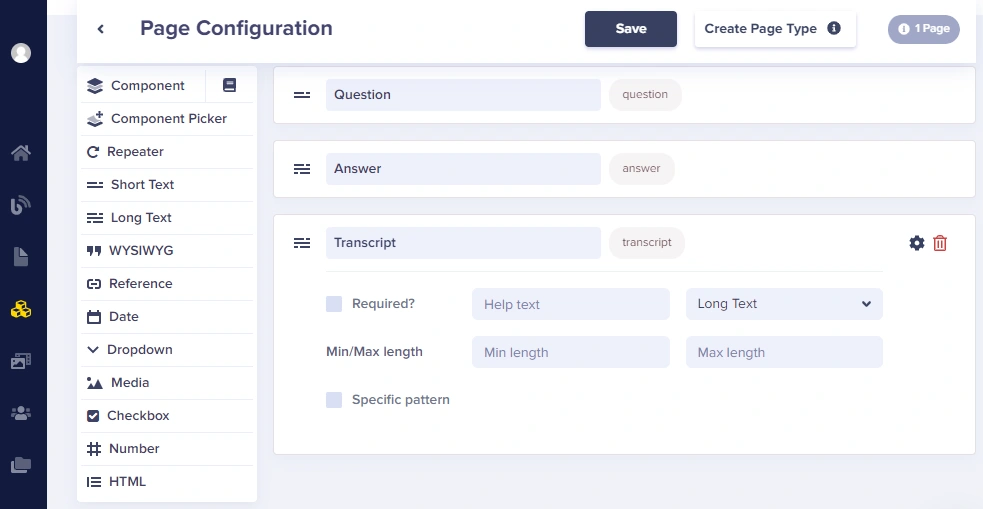Screen dimensions: 983x509
Task: Save the page configuration
Action: [631, 29]
